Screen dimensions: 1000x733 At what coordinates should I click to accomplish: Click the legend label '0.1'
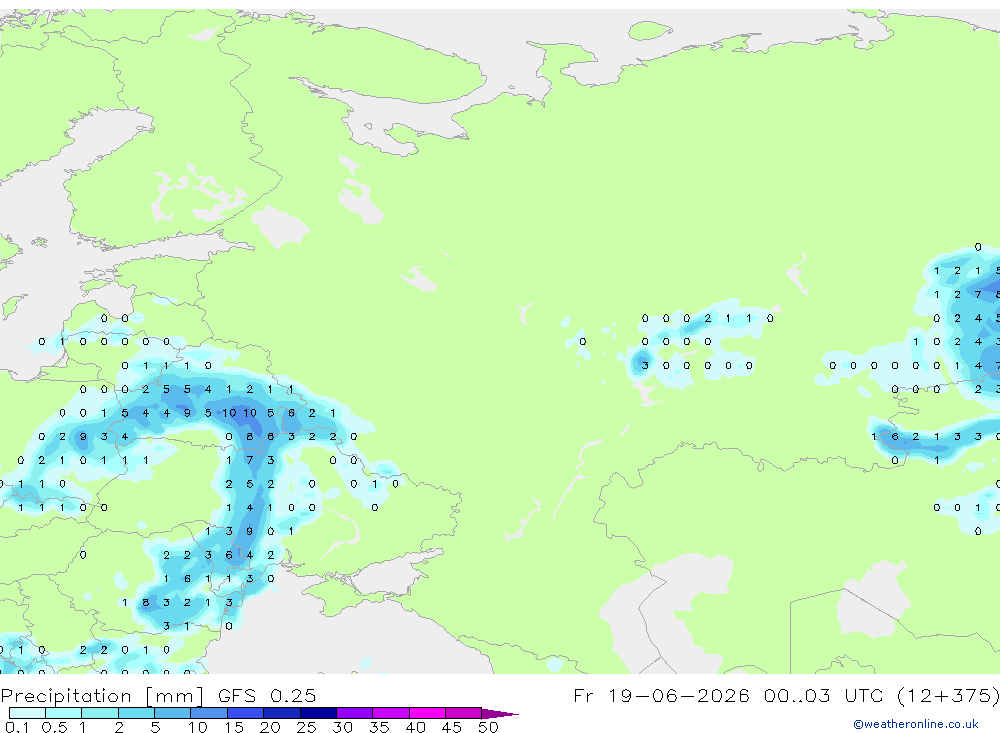(17, 727)
